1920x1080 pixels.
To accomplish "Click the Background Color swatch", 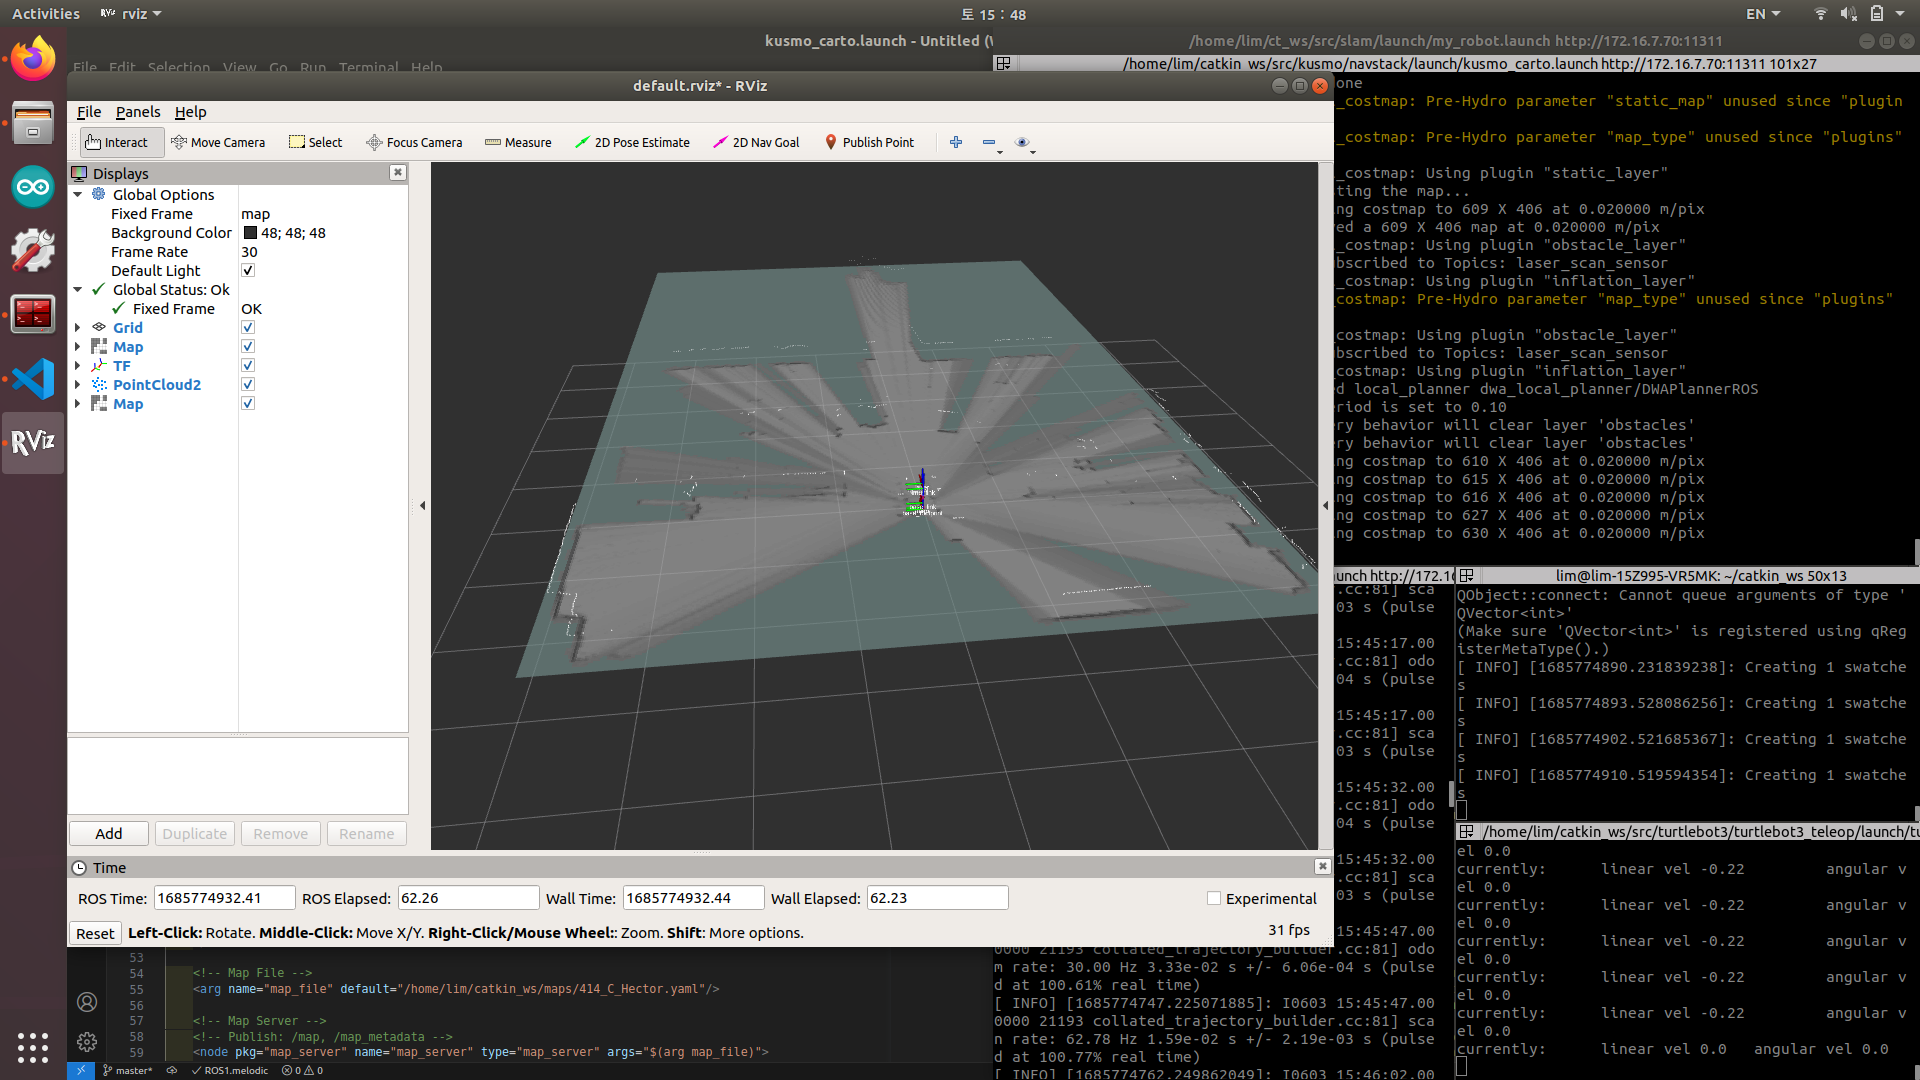I will 251,233.
